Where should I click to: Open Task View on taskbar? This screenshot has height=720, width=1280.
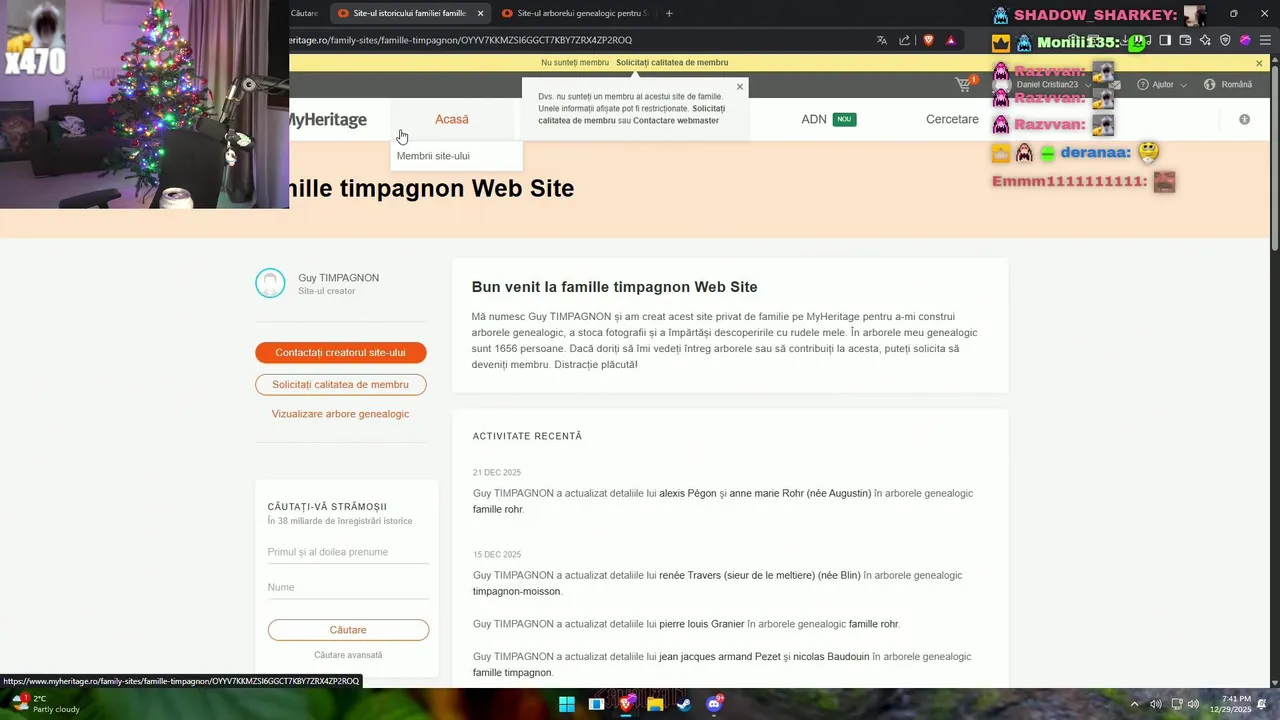pyautogui.click(x=596, y=704)
